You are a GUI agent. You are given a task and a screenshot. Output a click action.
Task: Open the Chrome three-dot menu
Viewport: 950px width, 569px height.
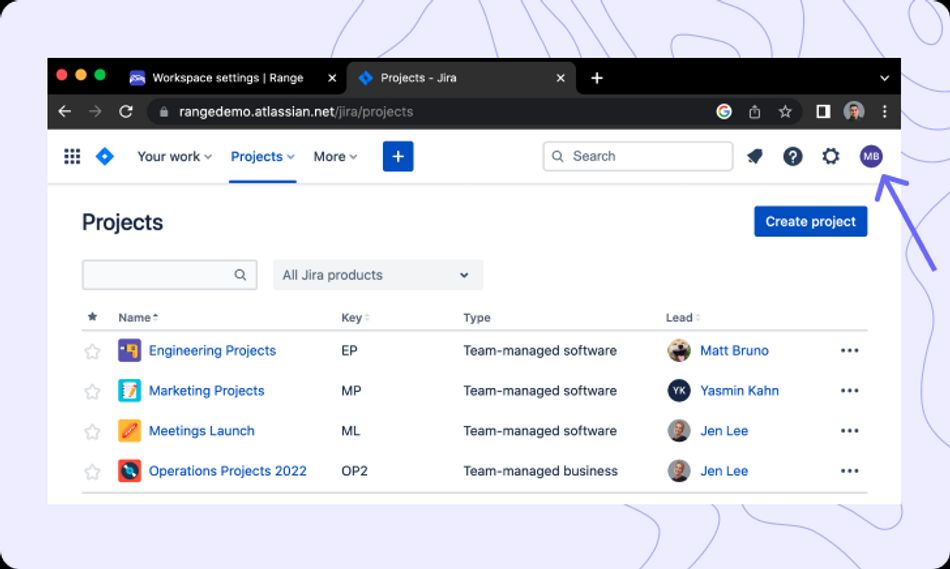coord(885,111)
